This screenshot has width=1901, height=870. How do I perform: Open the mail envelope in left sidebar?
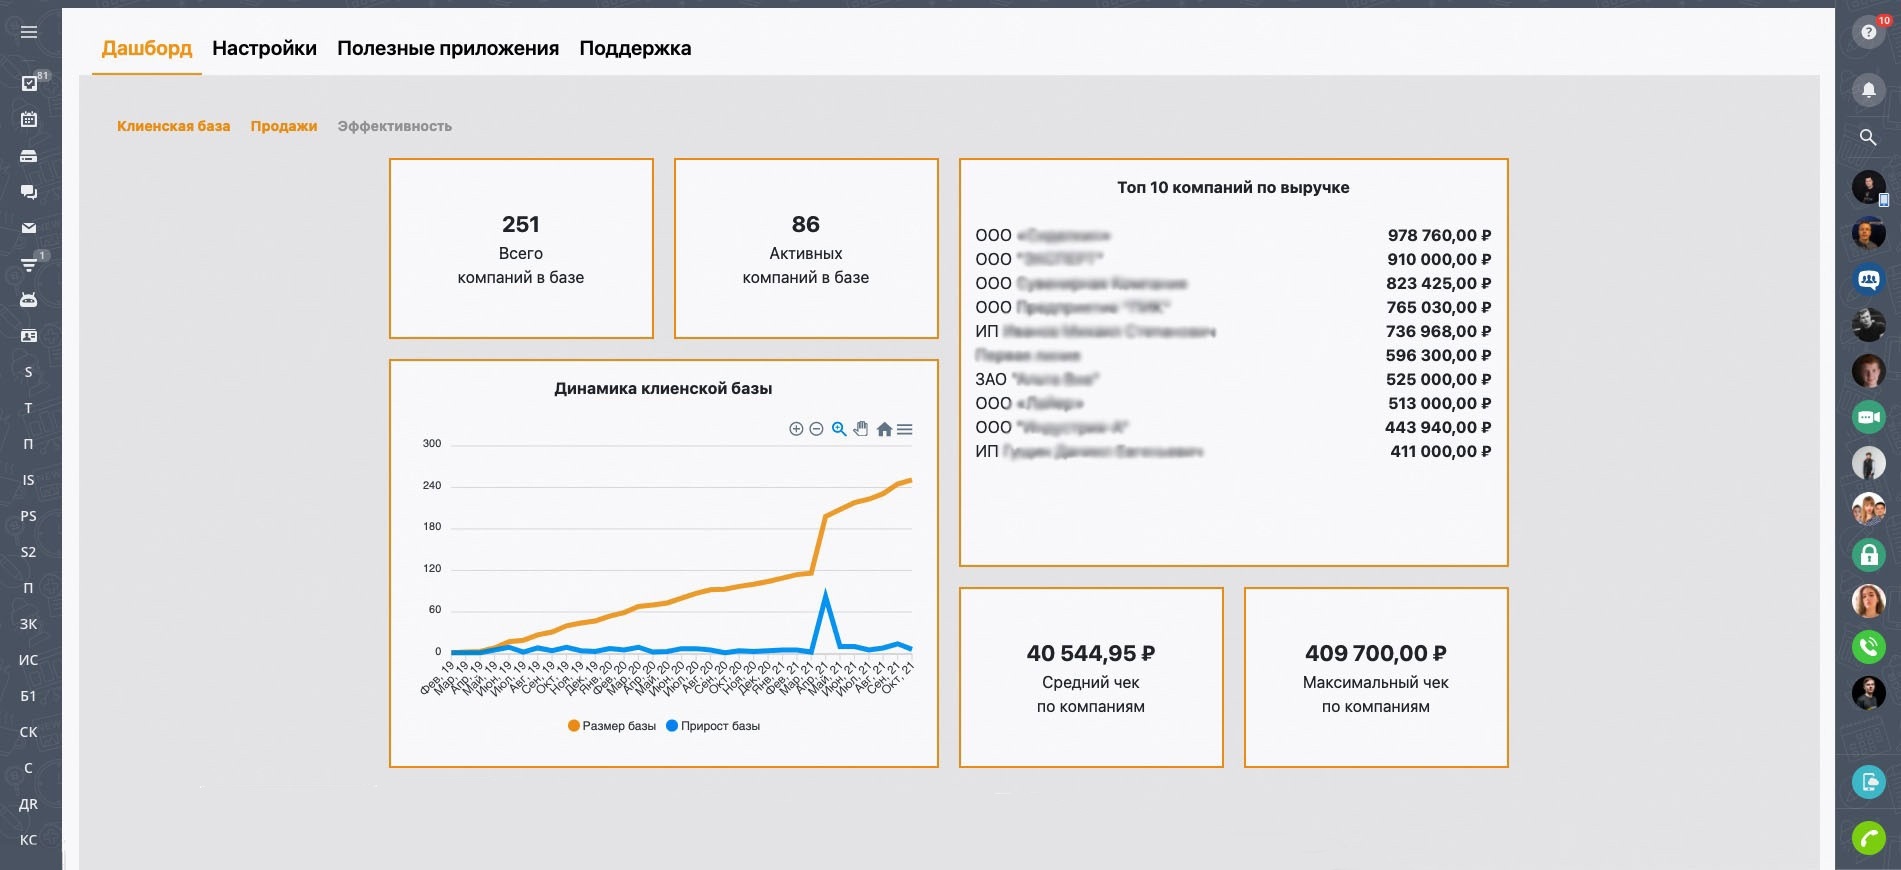(x=29, y=228)
